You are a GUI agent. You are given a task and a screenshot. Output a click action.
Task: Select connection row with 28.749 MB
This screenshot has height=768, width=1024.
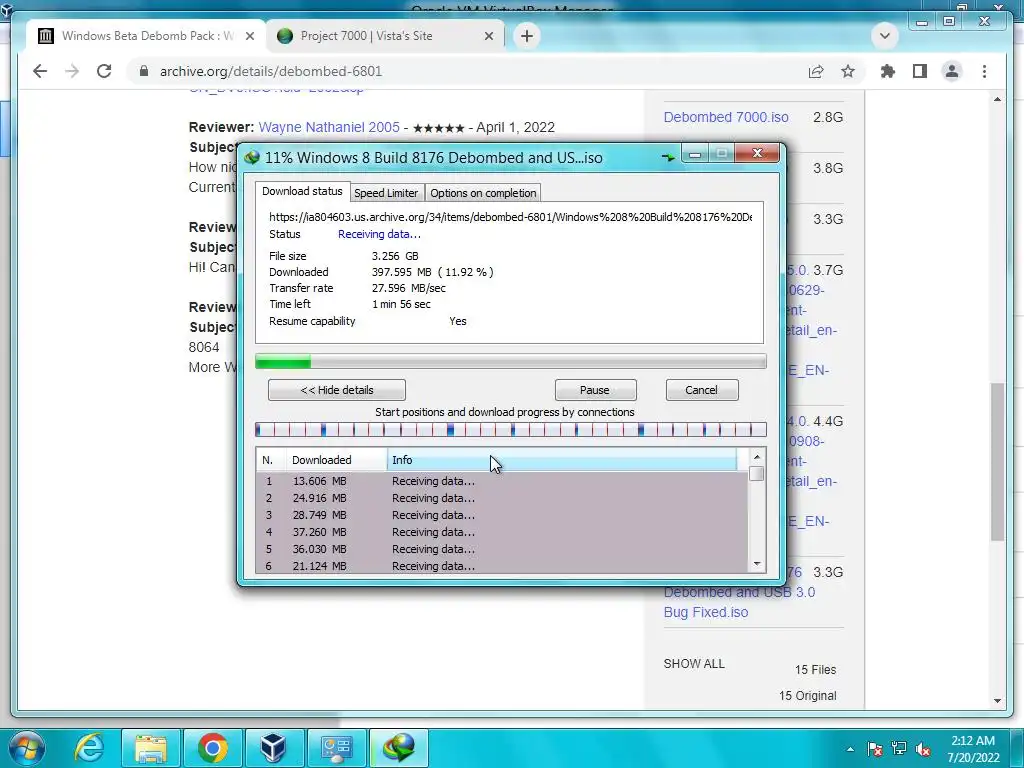502,515
